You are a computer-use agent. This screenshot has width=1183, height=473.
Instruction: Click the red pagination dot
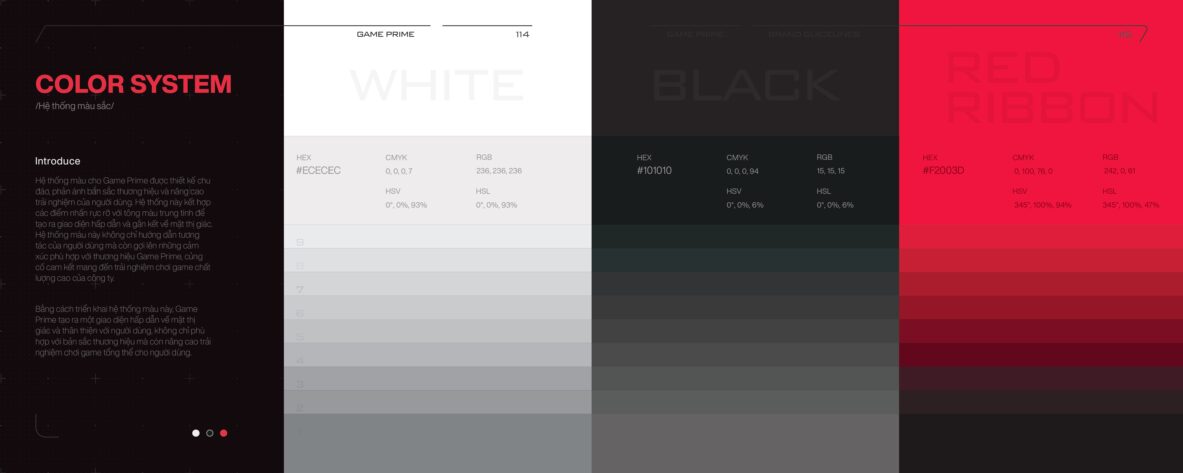223,433
